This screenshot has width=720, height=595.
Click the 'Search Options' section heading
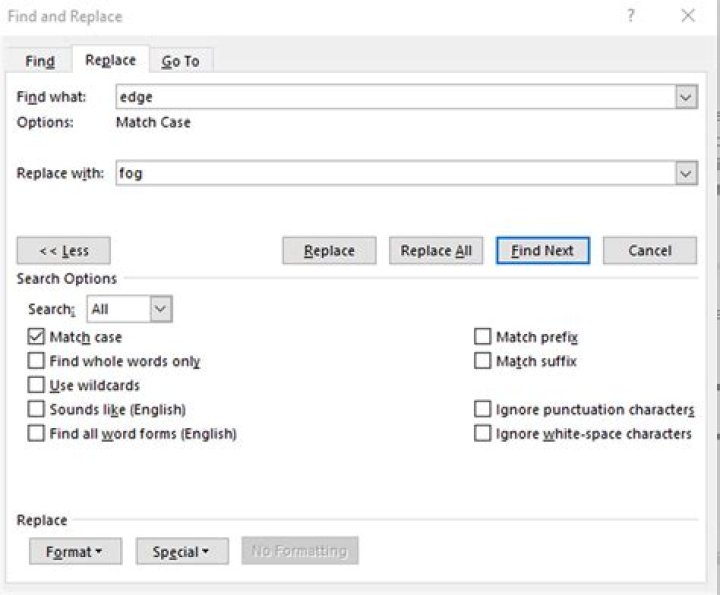click(67, 279)
